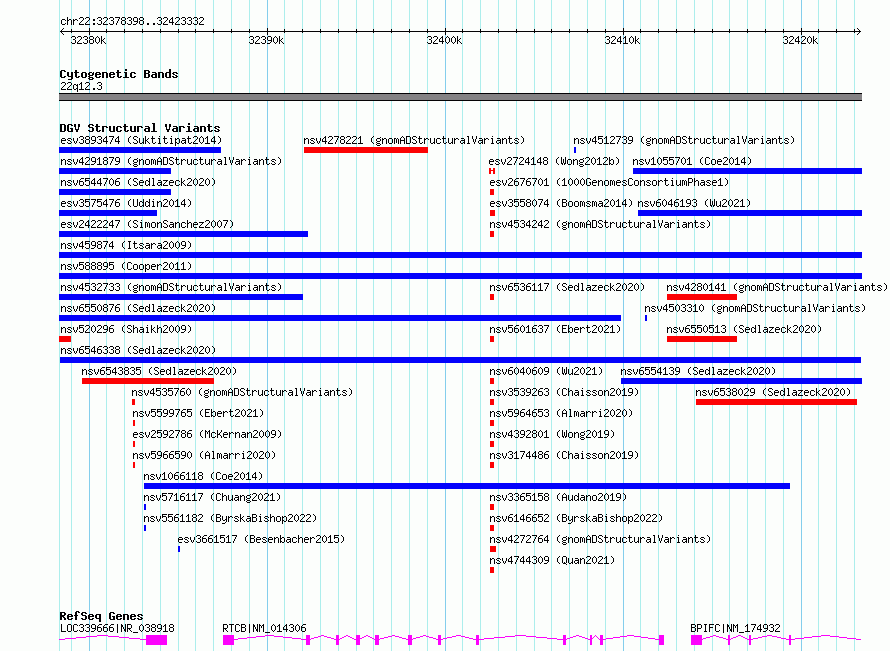890x651 pixels.
Task: Open nsv6146652 (ByrskaBishop2022) label
Action: tap(576, 518)
